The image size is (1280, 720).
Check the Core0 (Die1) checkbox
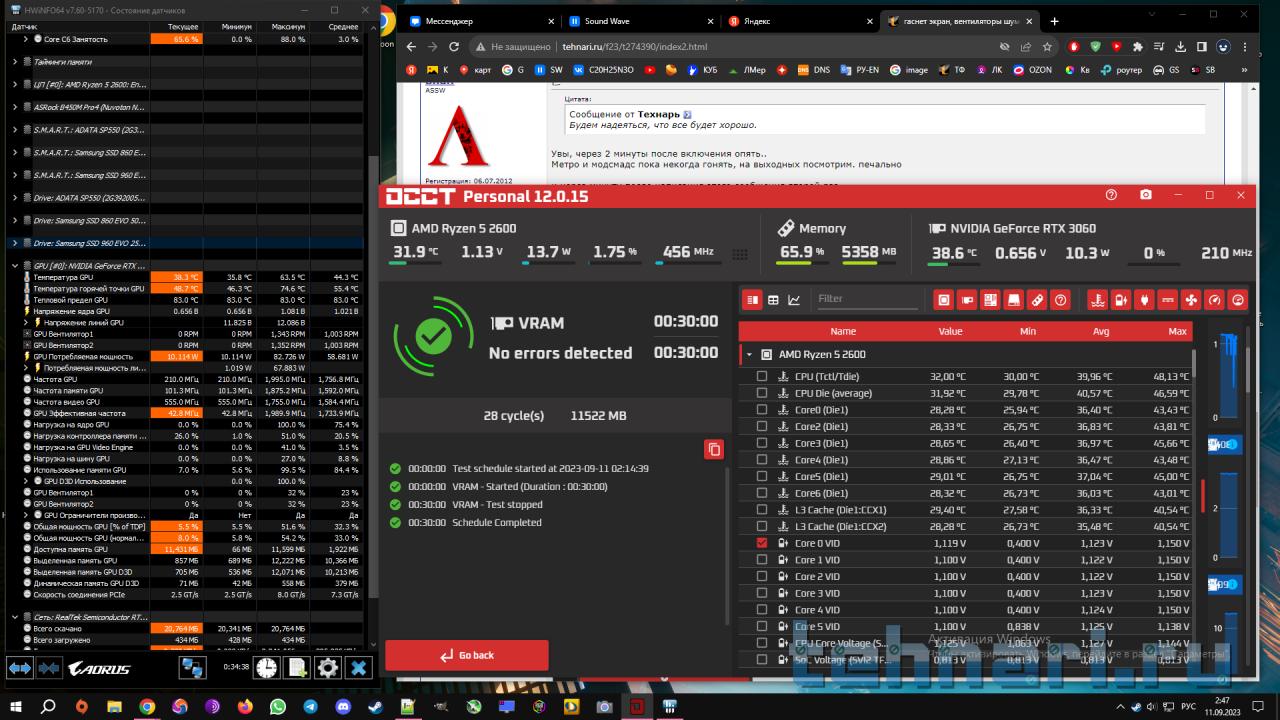pyautogui.click(x=762, y=410)
